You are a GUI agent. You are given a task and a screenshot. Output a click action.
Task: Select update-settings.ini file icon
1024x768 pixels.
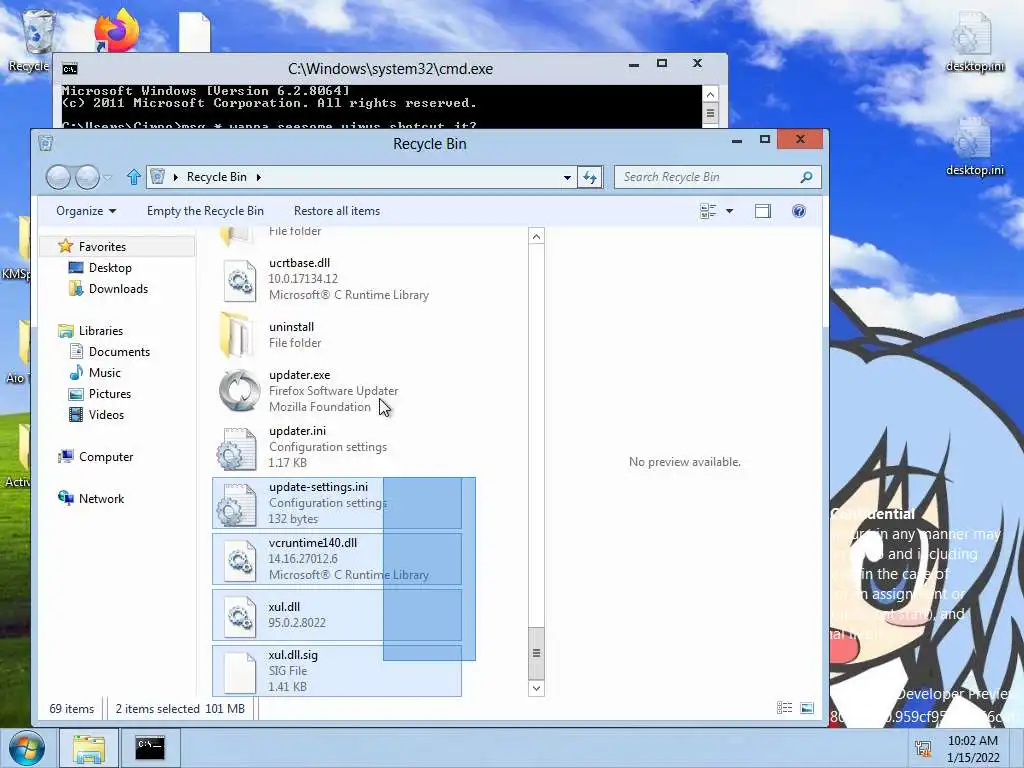(x=236, y=504)
